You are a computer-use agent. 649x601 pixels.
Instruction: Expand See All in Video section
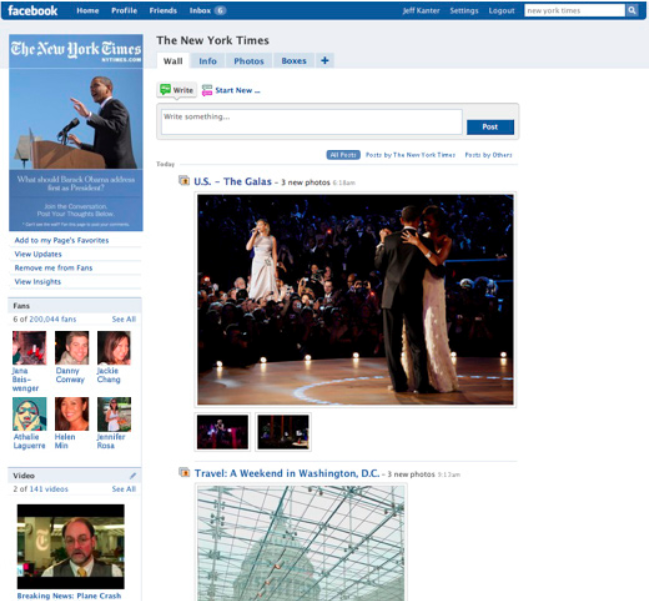pyautogui.click(x=124, y=489)
